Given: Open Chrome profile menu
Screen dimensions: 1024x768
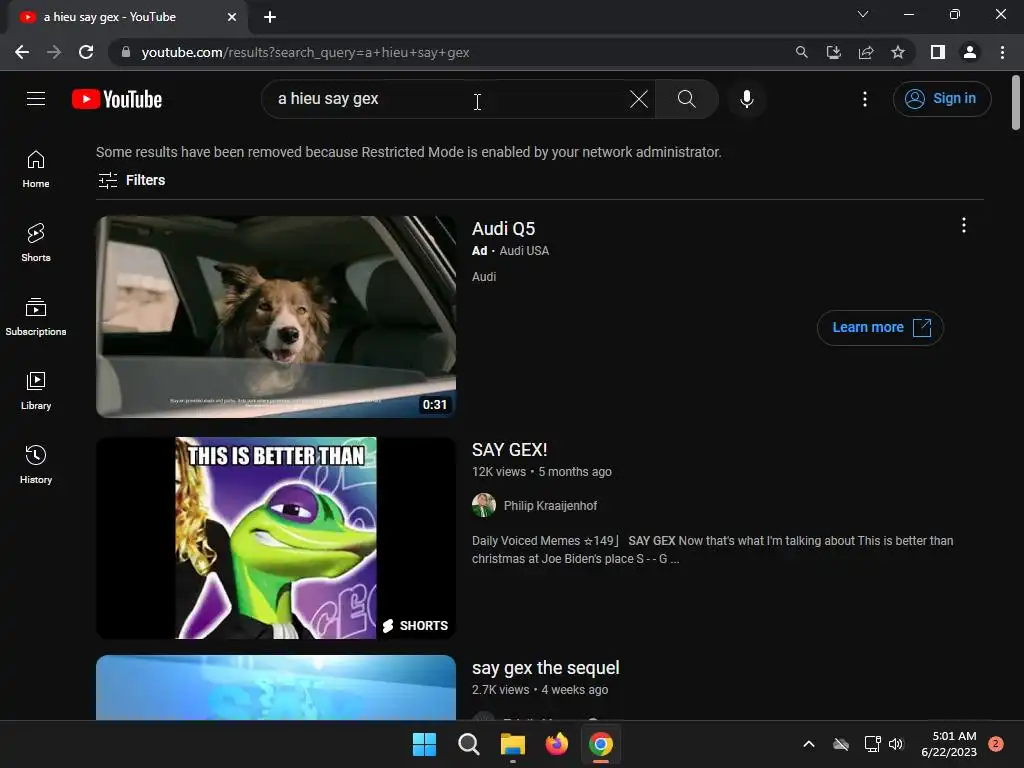Looking at the screenshot, I should click(x=970, y=52).
